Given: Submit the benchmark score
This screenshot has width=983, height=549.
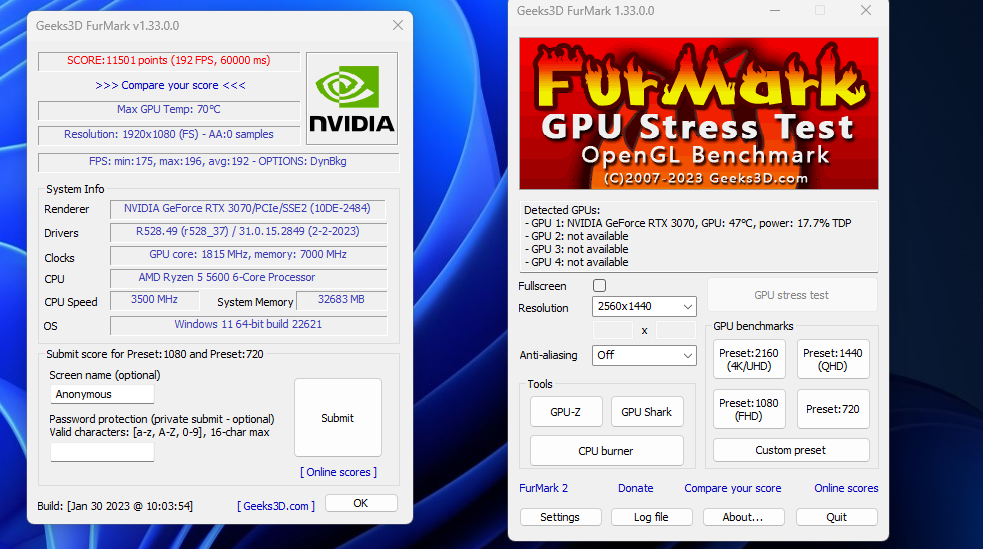Looking at the screenshot, I should click(x=338, y=417).
